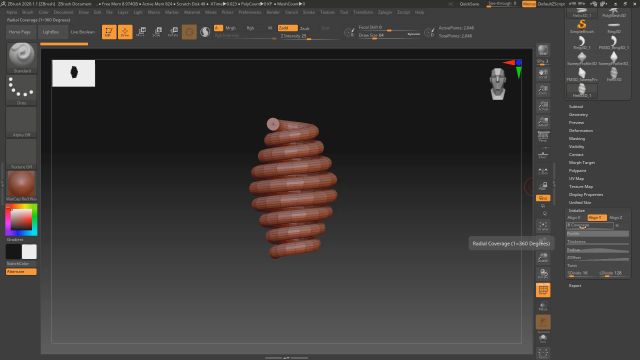
Task: Click the Actual size icon
Action: click(543, 105)
